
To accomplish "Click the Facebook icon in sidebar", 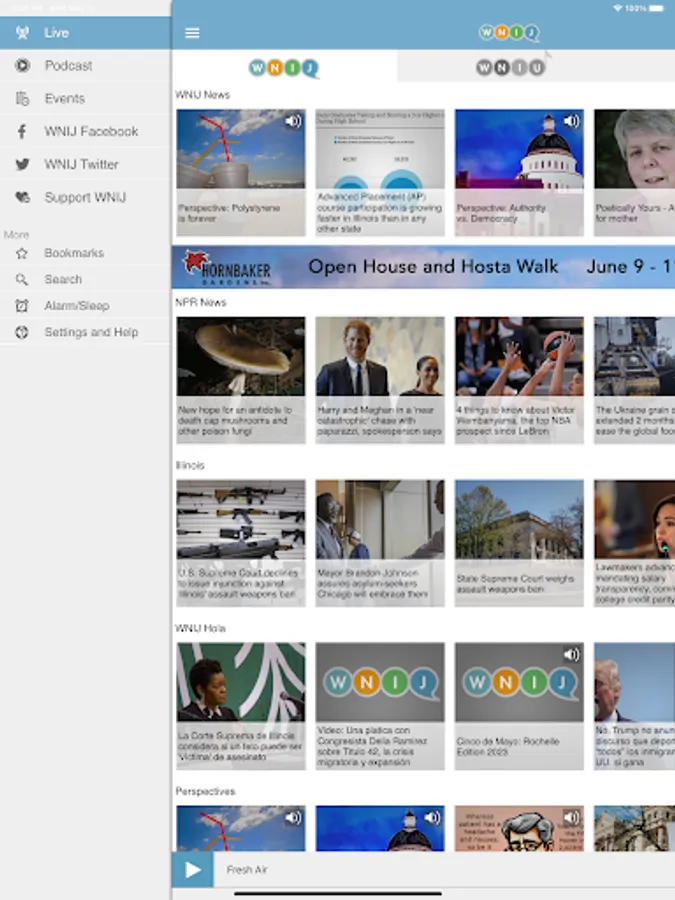I will (22, 131).
